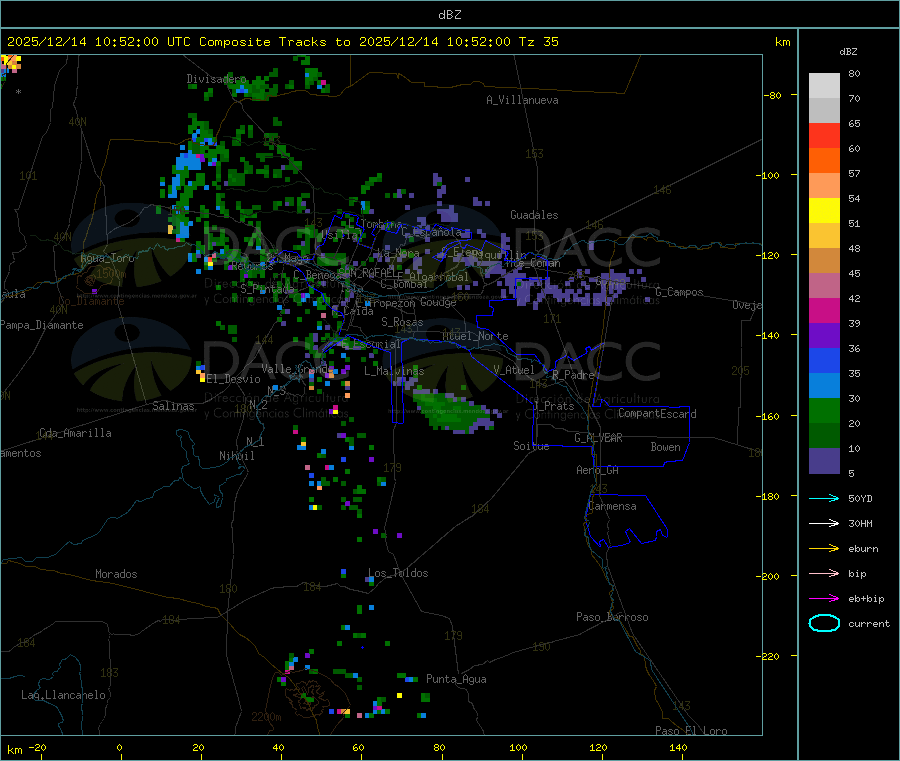This screenshot has width=900, height=761.
Task: Click the 'km' label at bottom left
Action: coord(15,750)
